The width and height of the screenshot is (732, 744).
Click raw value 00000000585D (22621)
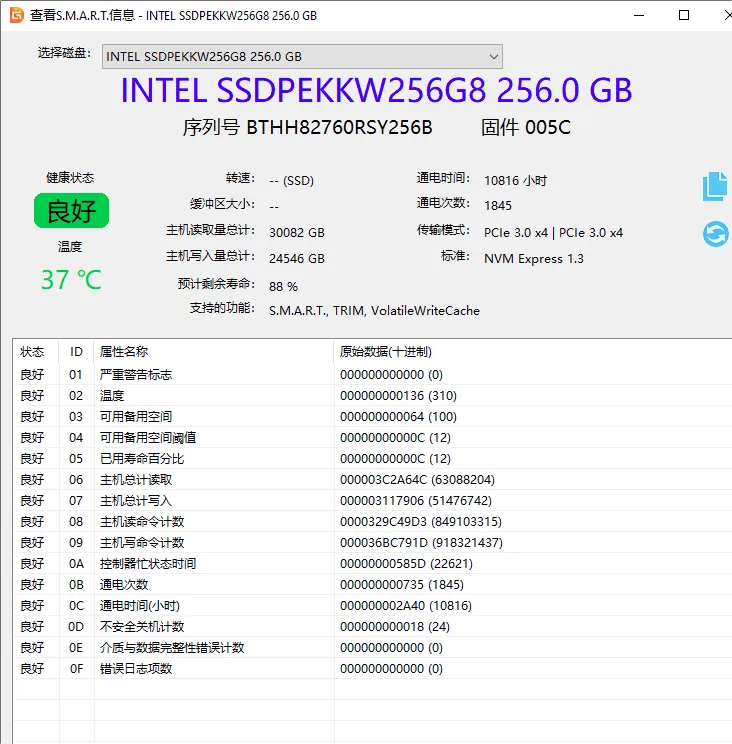pyautogui.click(x=407, y=564)
